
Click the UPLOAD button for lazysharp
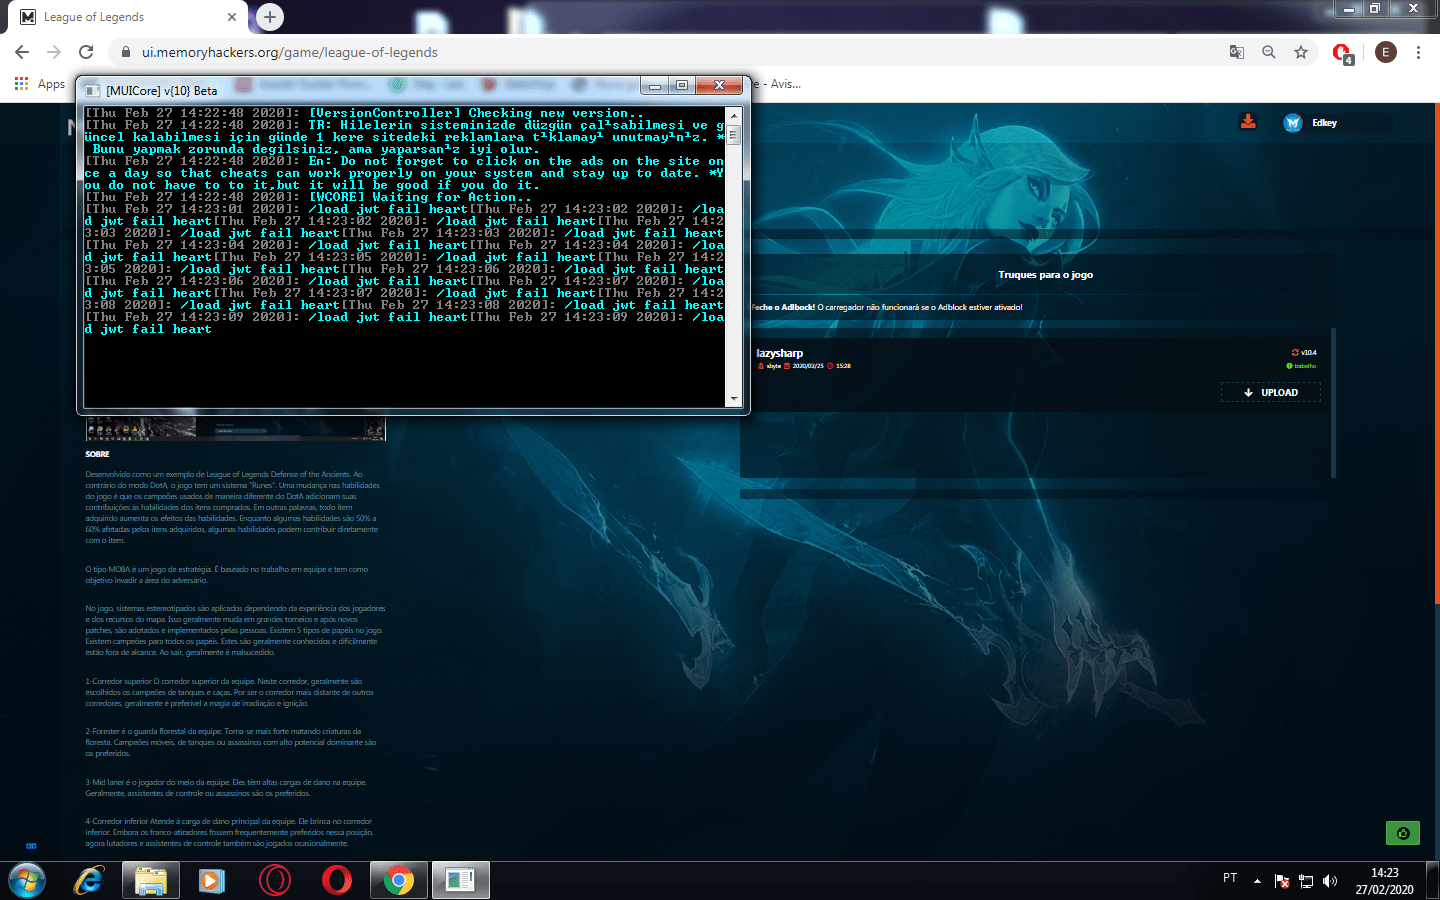click(x=1271, y=393)
